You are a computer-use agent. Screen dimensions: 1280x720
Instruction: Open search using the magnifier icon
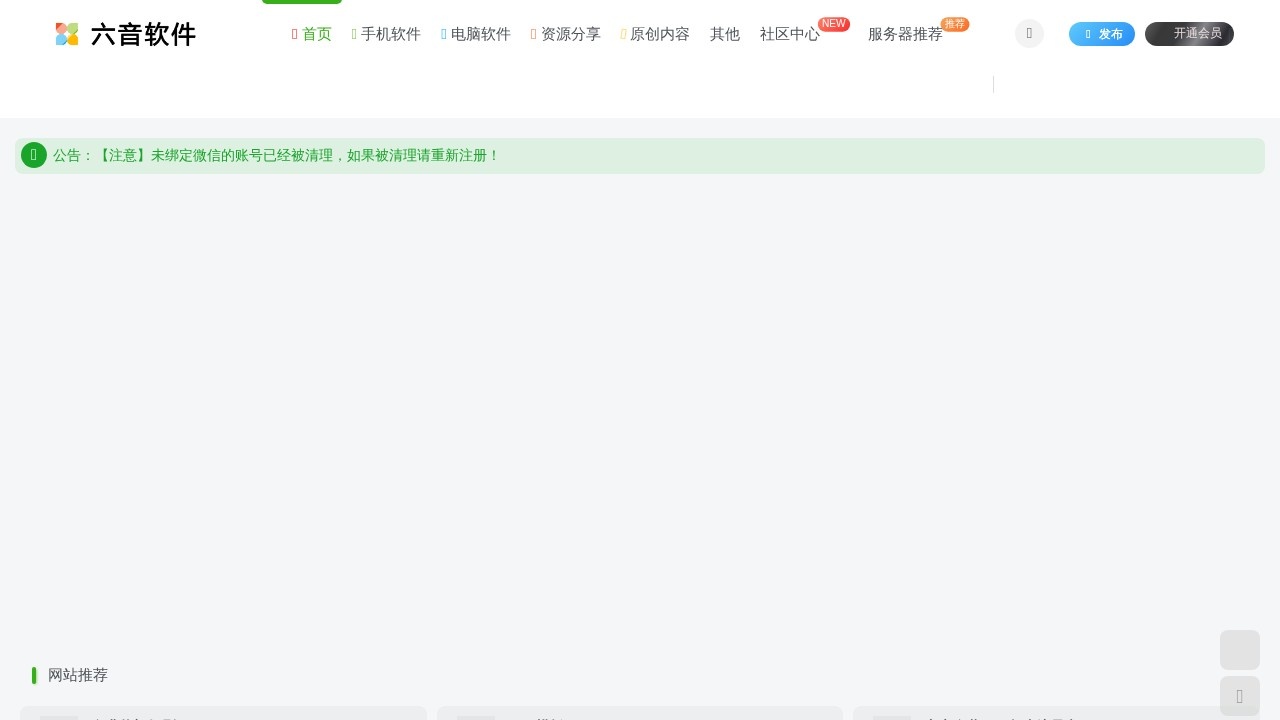(1029, 34)
